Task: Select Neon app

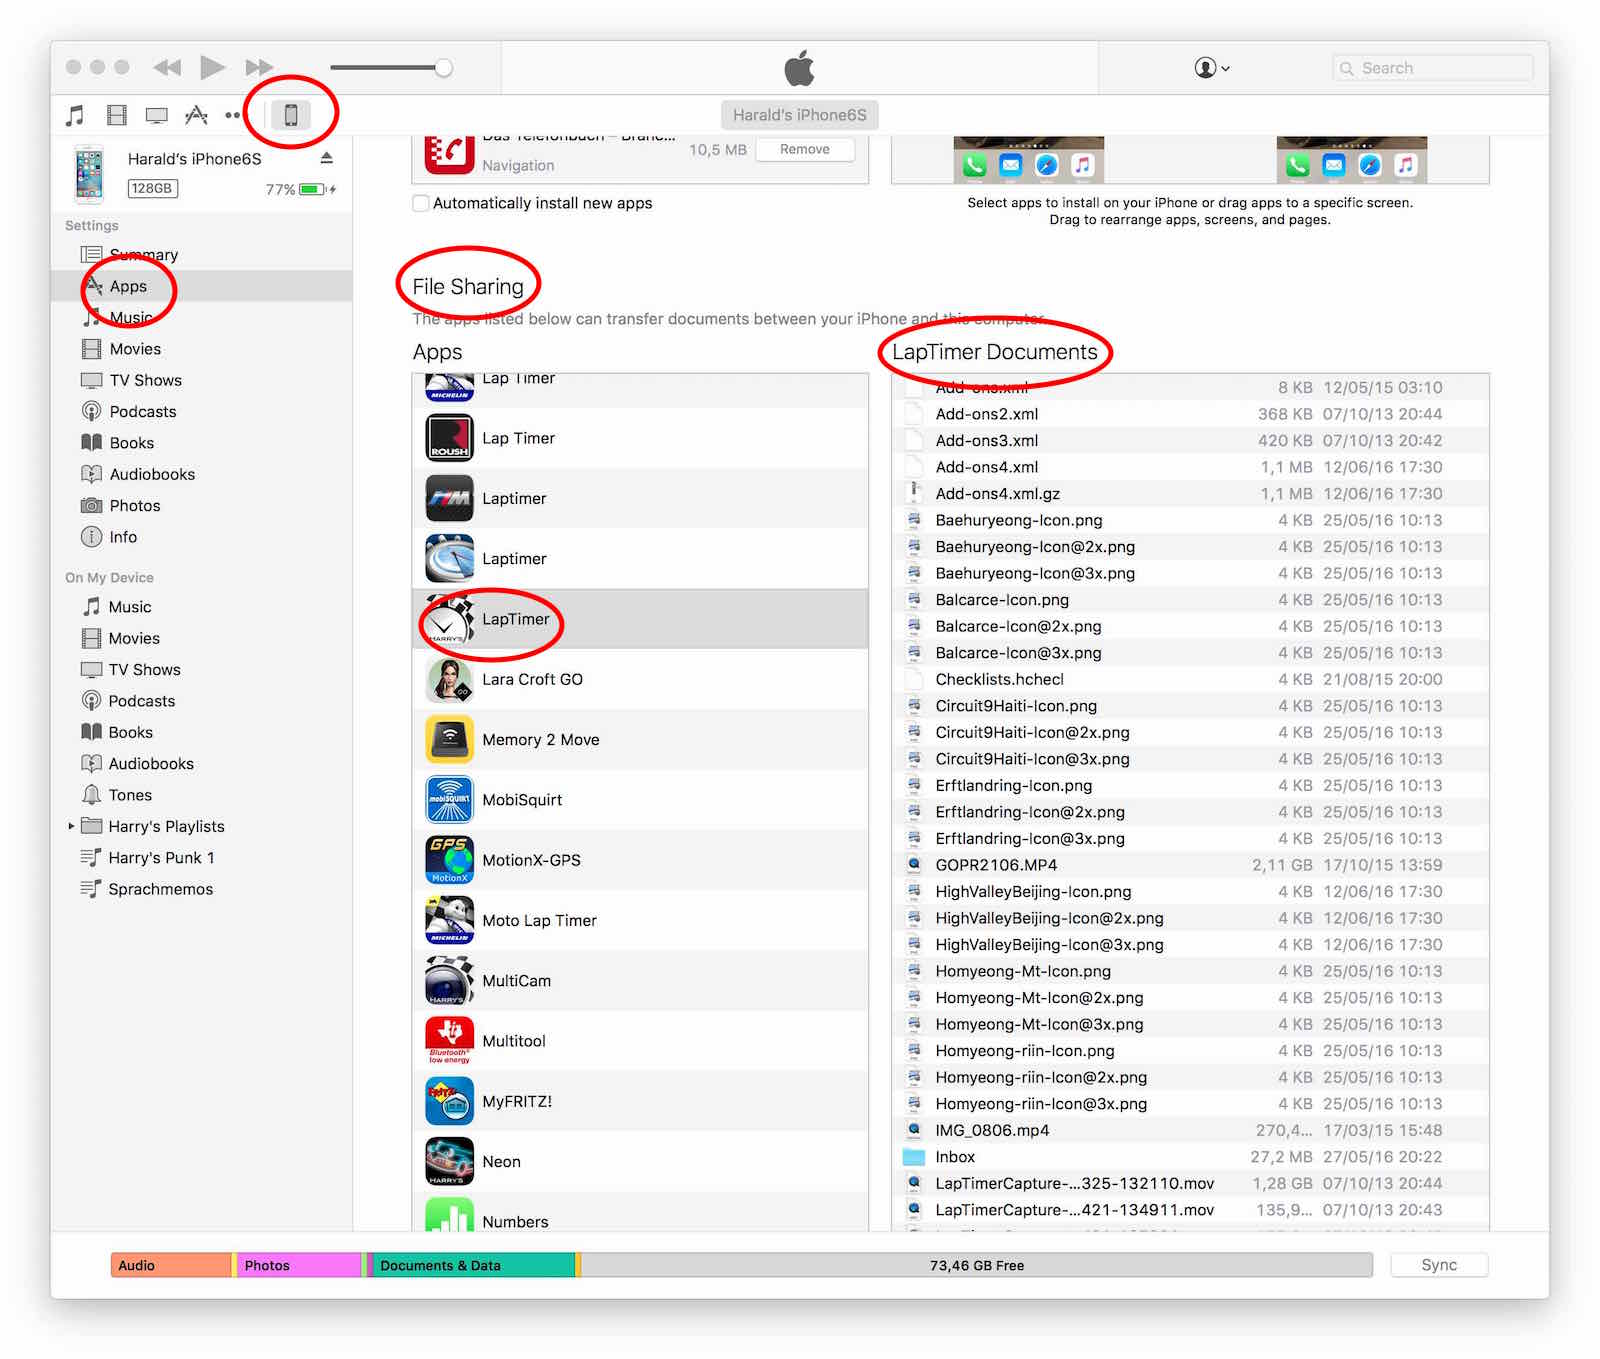Action: click(x=640, y=1162)
